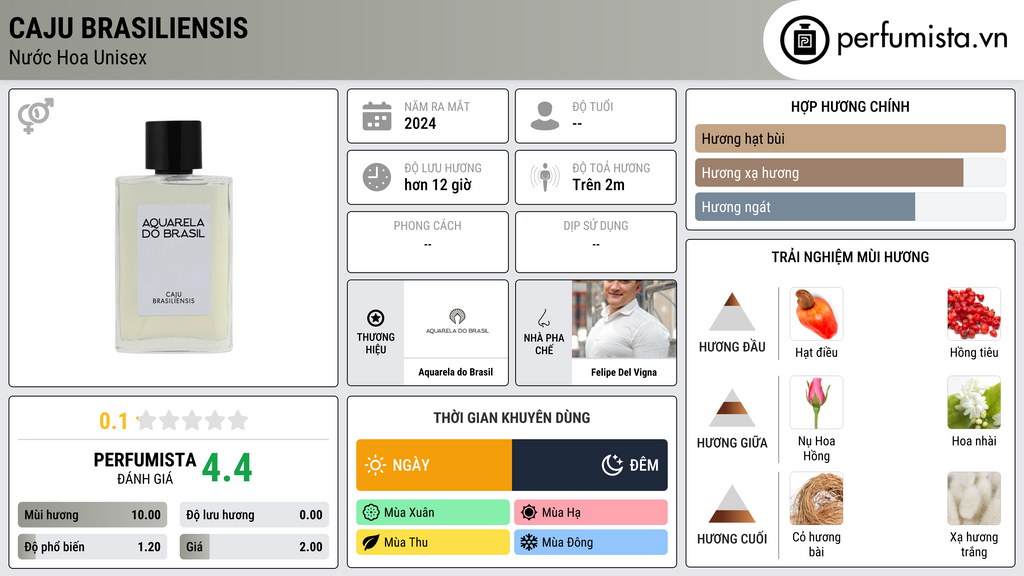Click the Mùi hương 10.00 rating bar
This screenshot has width=1024, height=576.
(x=93, y=515)
